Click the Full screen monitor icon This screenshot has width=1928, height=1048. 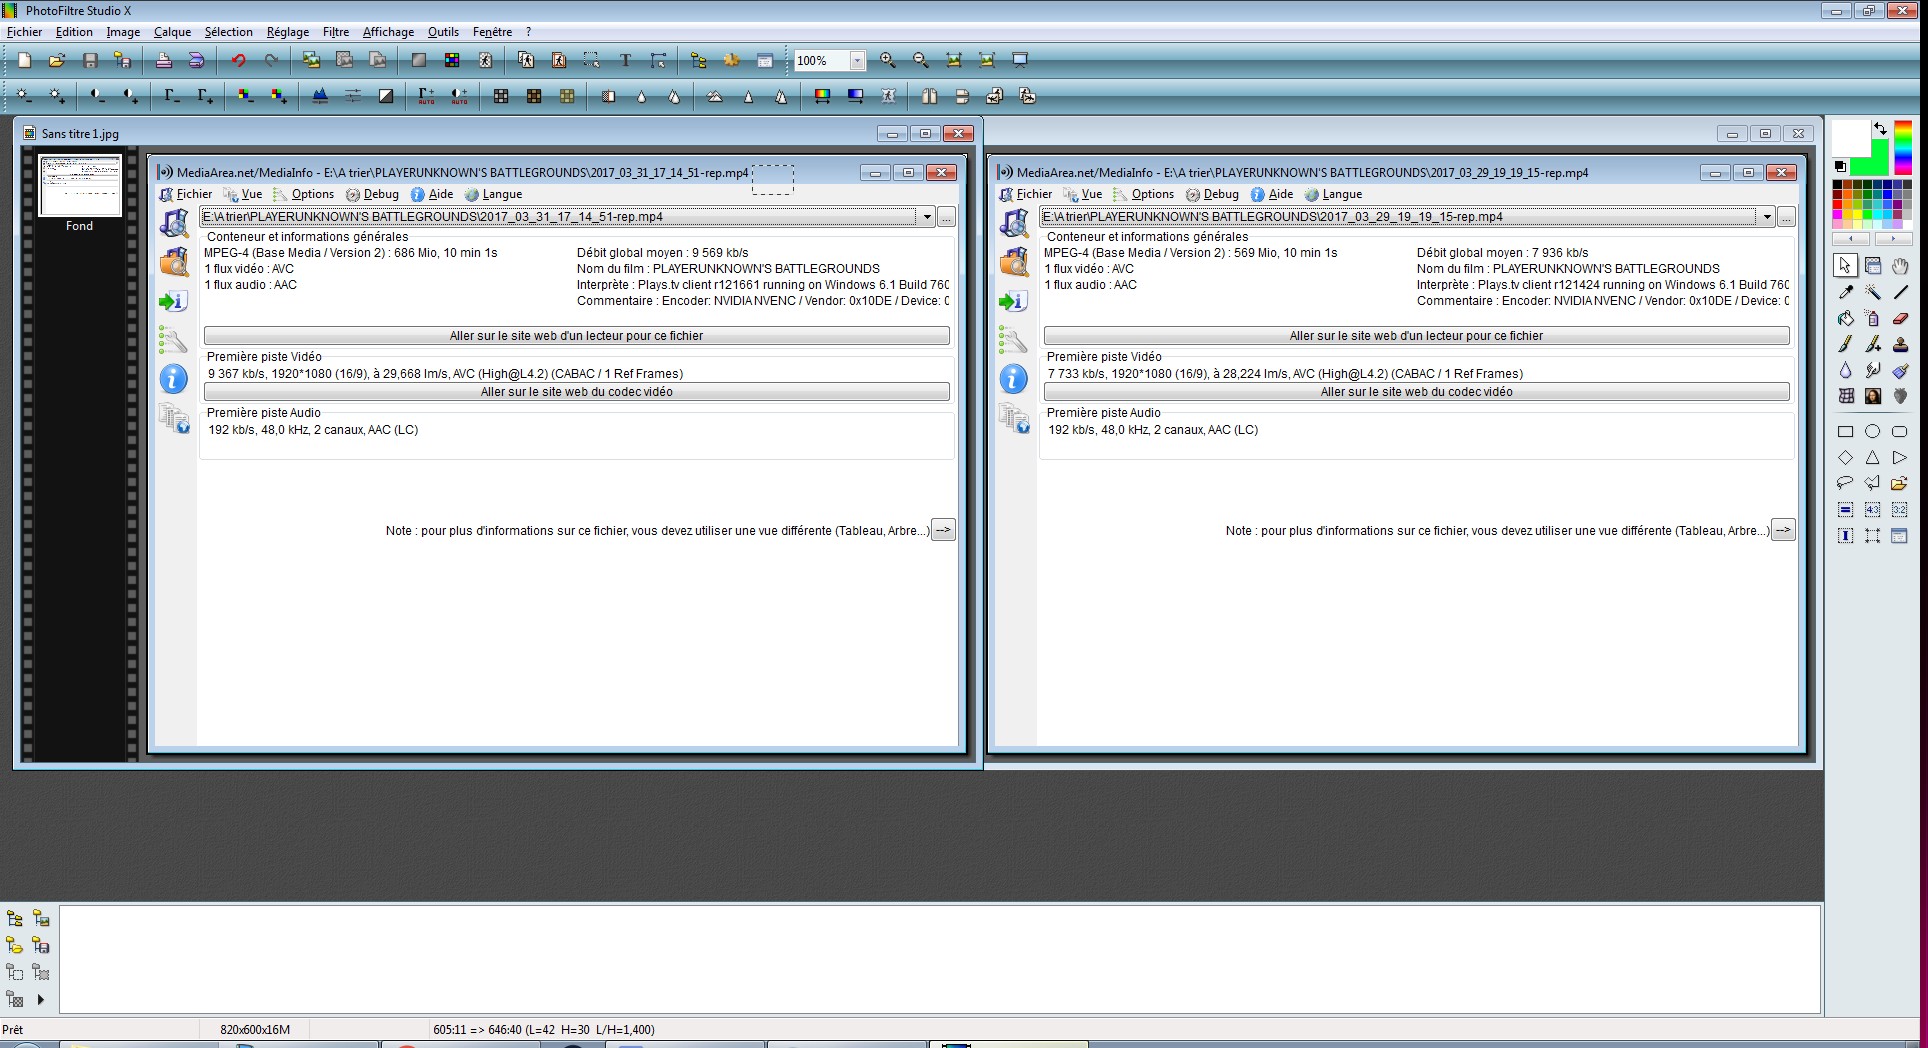pyautogui.click(x=1020, y=60)
